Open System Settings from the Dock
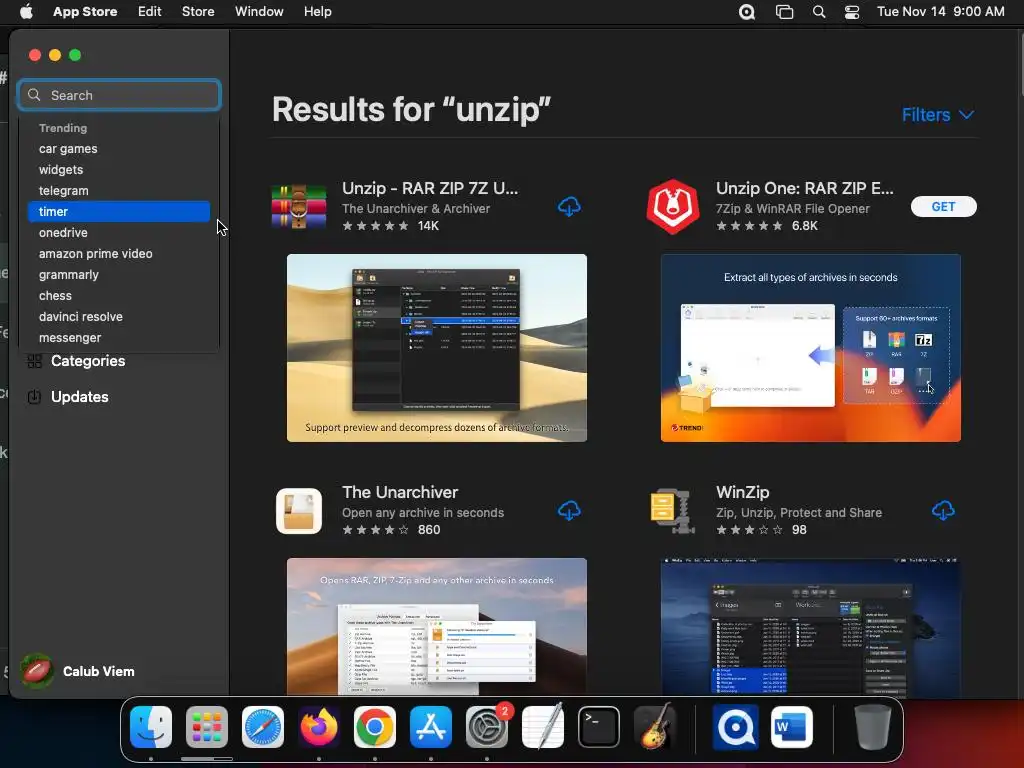 coord(487,727)
